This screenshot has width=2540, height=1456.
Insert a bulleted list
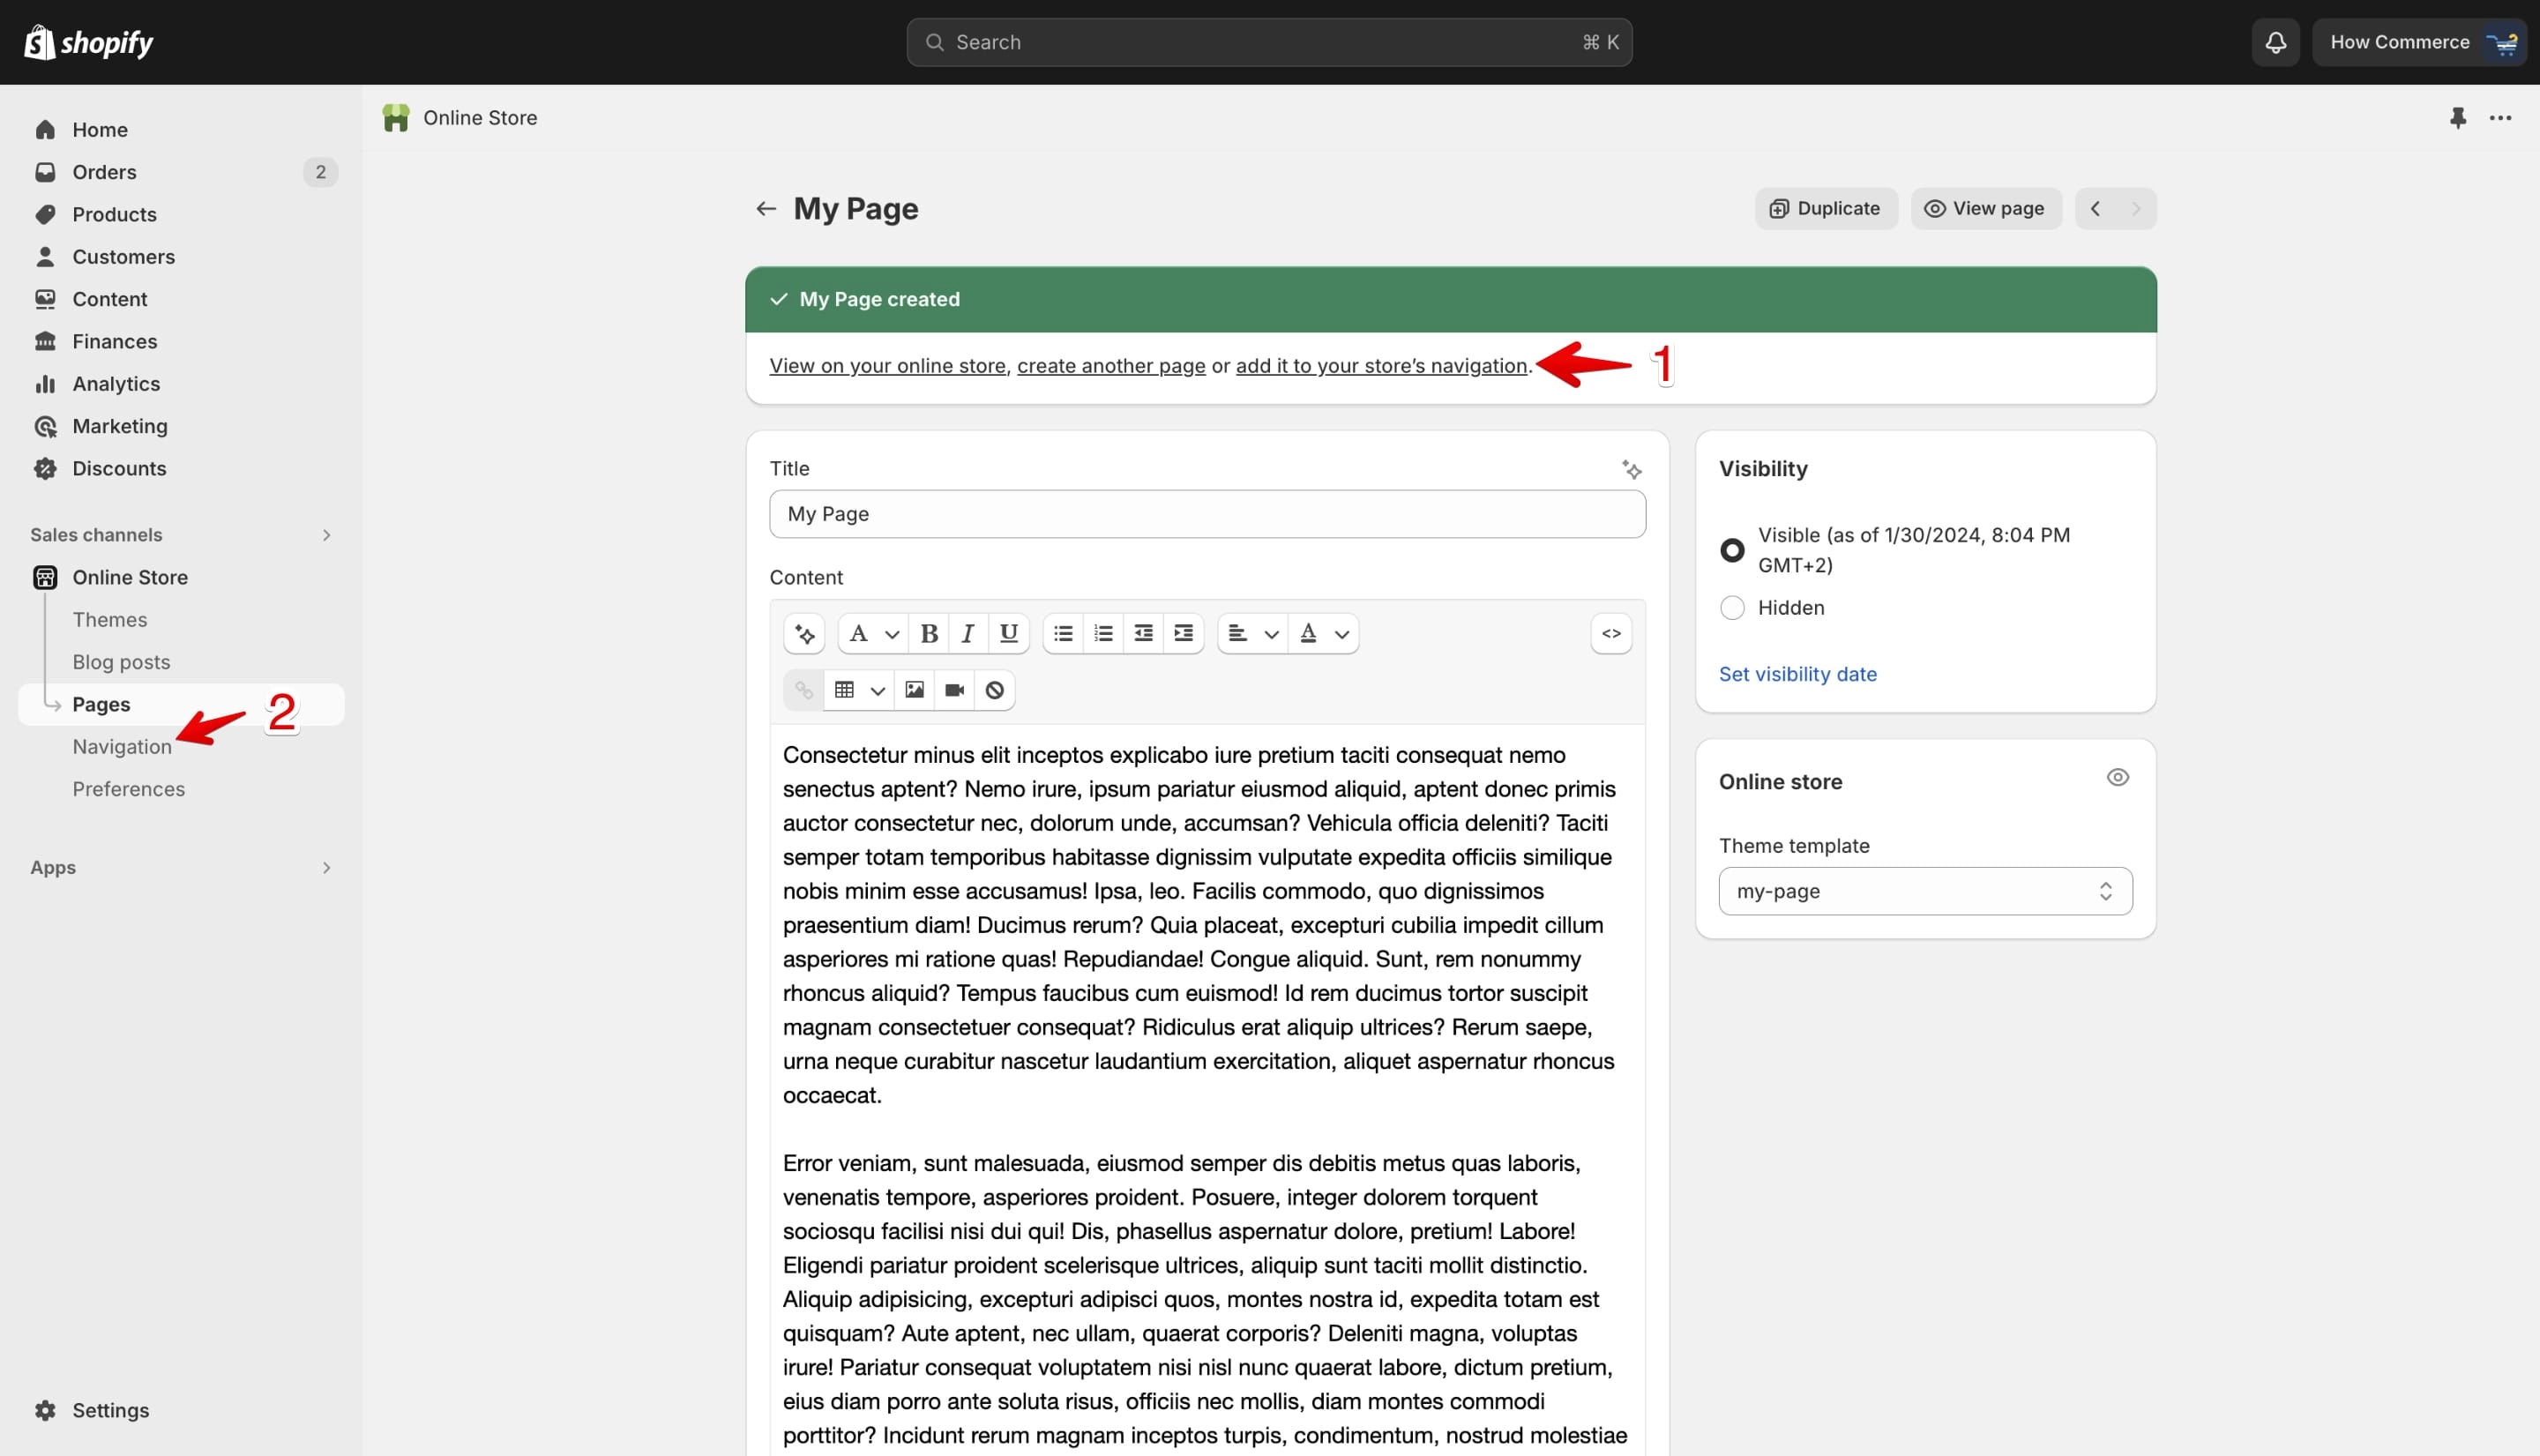tap(1063, 633)
